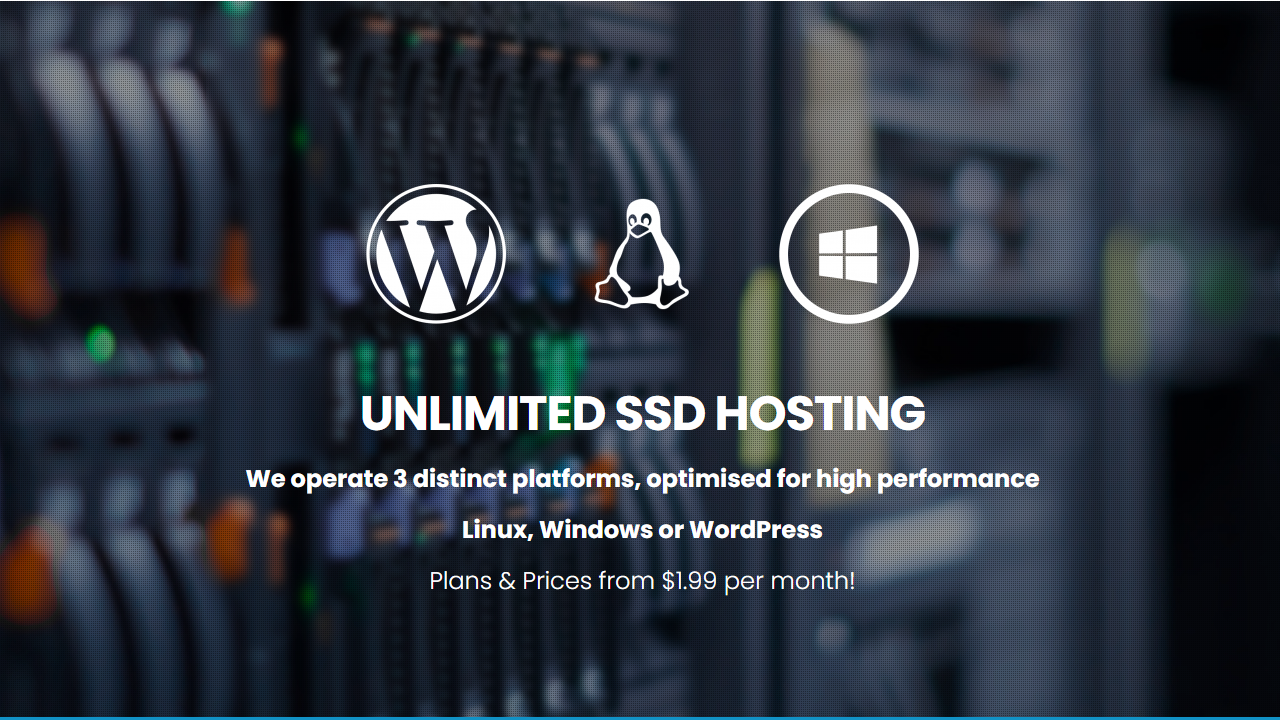The width and height of the screenshot is (1280, 720).
Task: Click the UNLIMITED SSD HOSTING headline
Action: [x=642, y=413]
